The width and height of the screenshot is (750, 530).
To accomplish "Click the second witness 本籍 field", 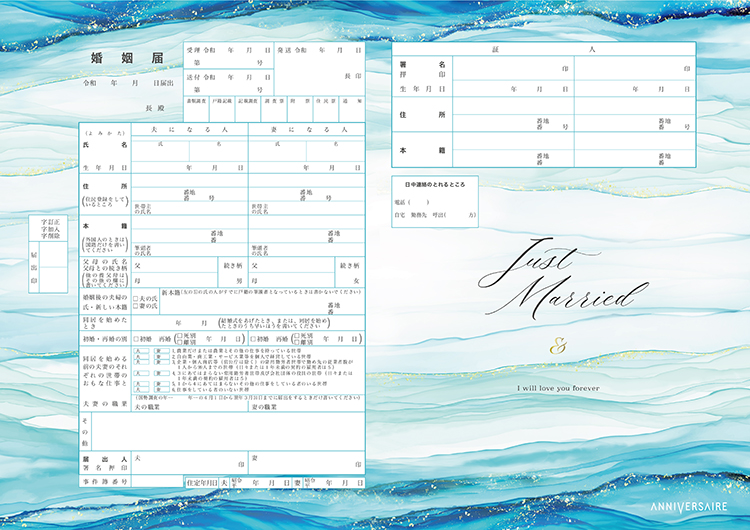I will (x=635, y=150).
